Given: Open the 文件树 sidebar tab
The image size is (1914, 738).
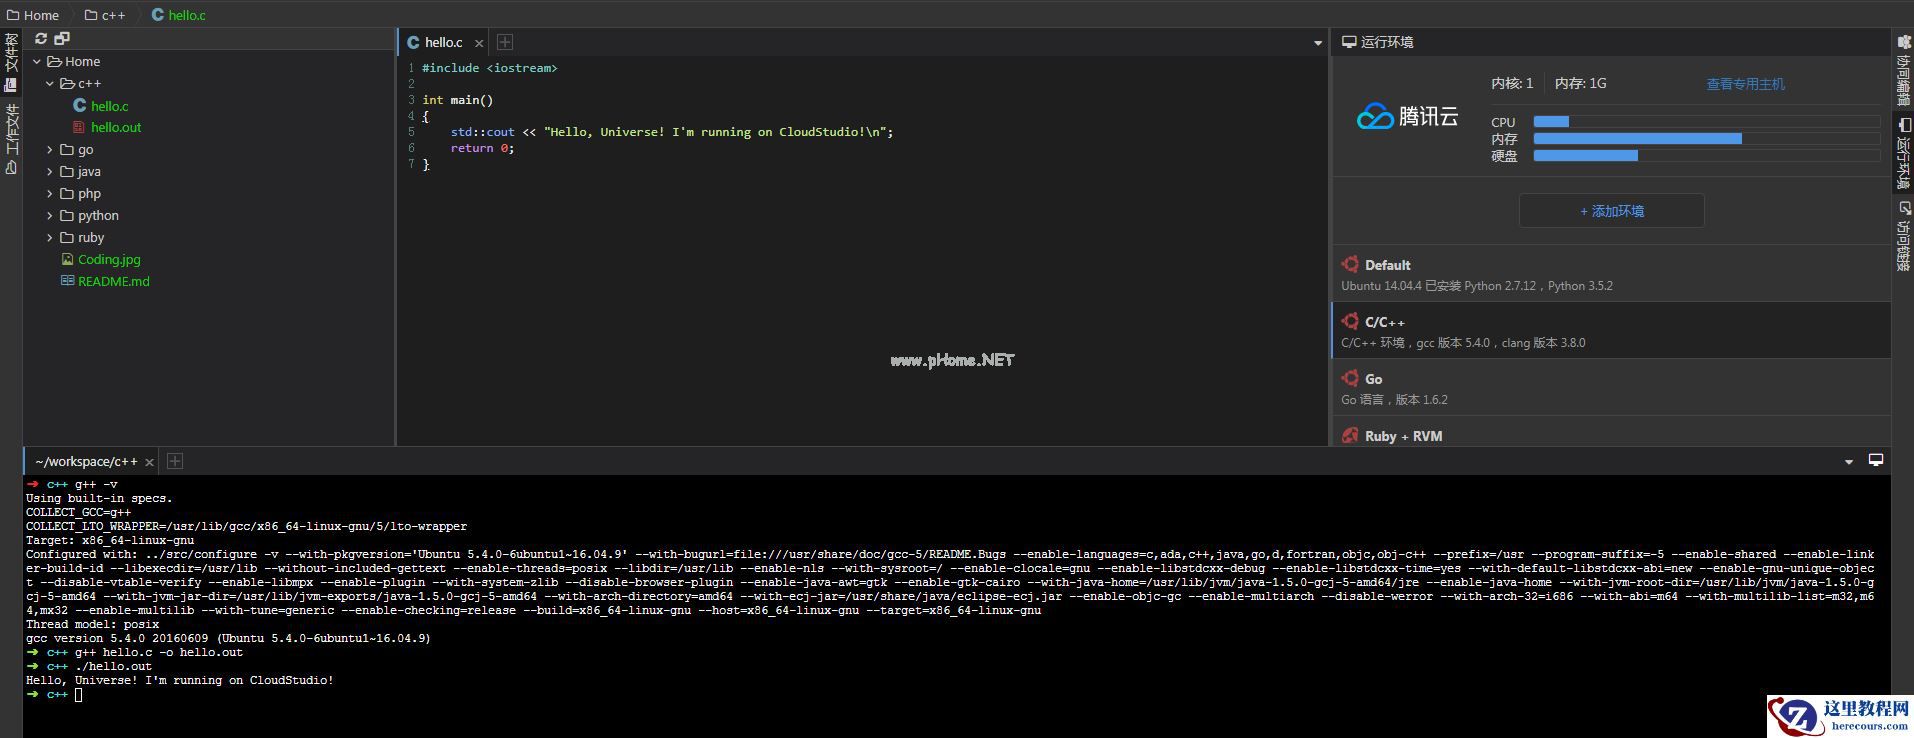Looking at the screenshot, I should [11, 62].
